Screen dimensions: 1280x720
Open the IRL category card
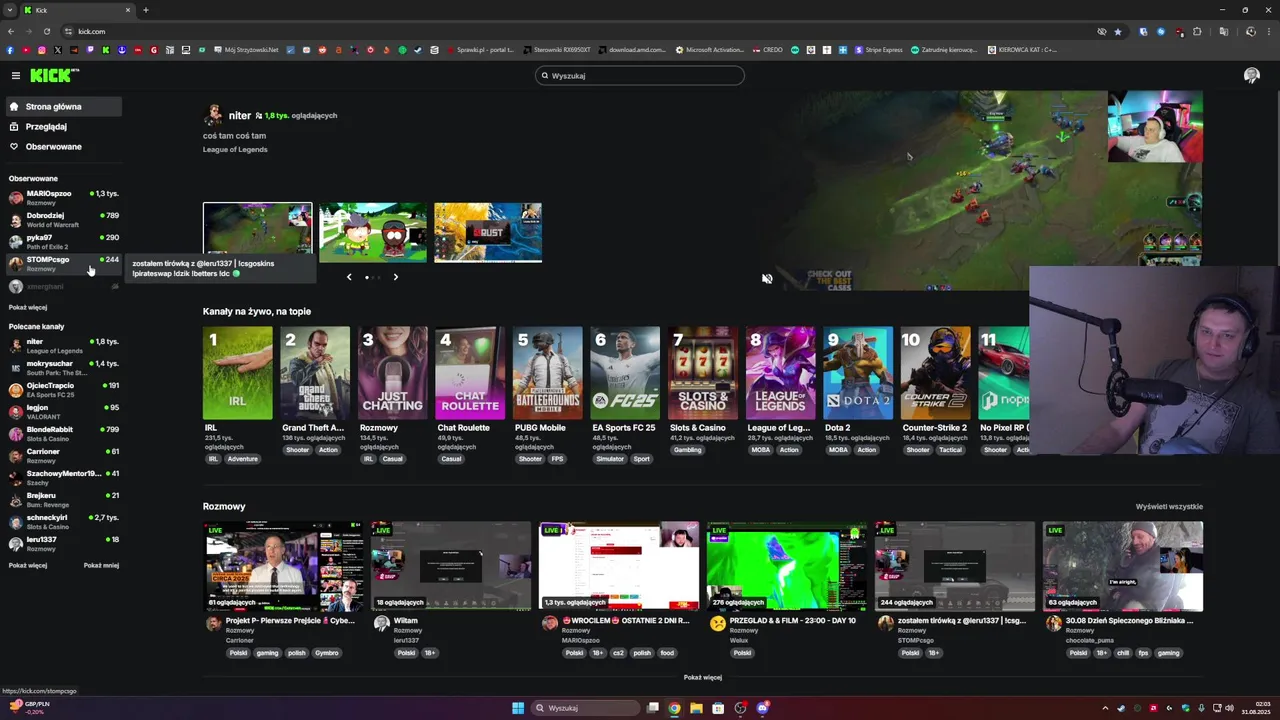pos(238,373)
